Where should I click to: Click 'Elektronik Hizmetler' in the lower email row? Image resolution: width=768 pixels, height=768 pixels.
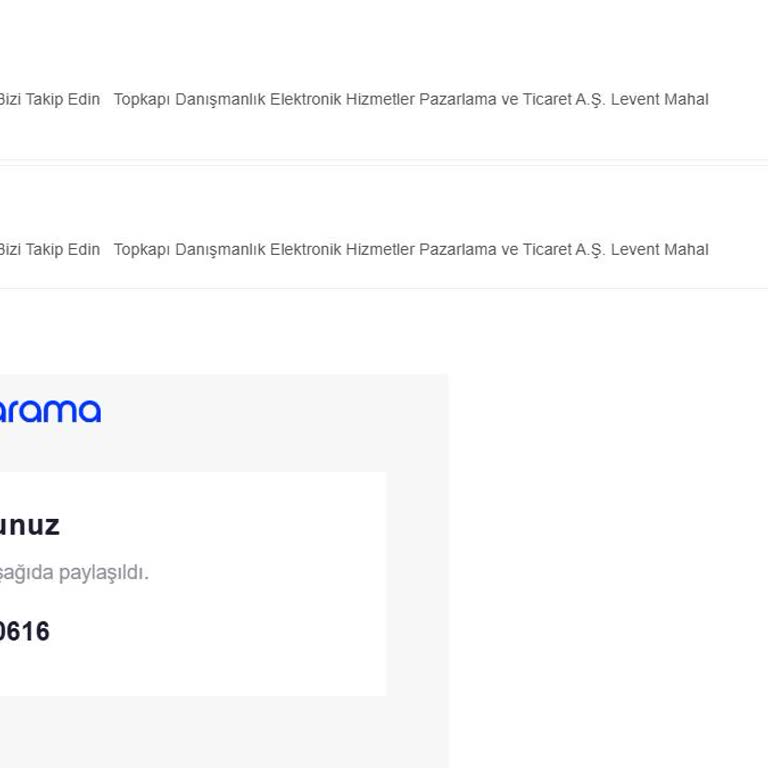pyautogui.click(x=342, y=249)
